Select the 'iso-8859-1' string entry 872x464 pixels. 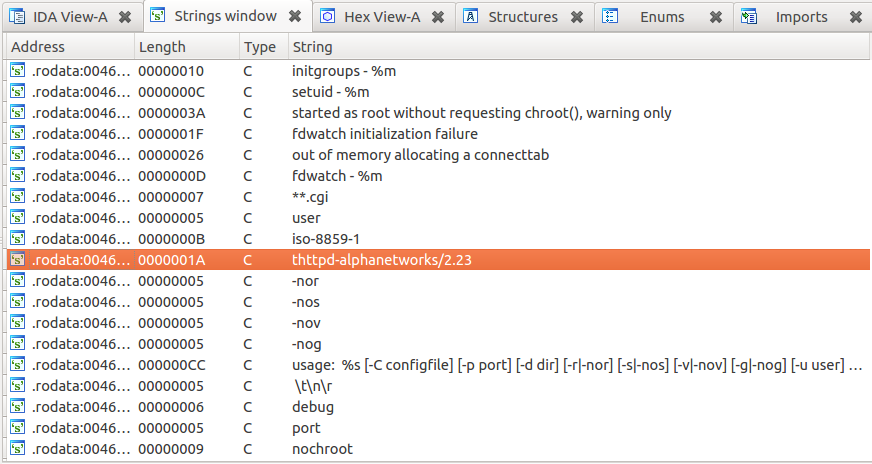pos(326,239)
